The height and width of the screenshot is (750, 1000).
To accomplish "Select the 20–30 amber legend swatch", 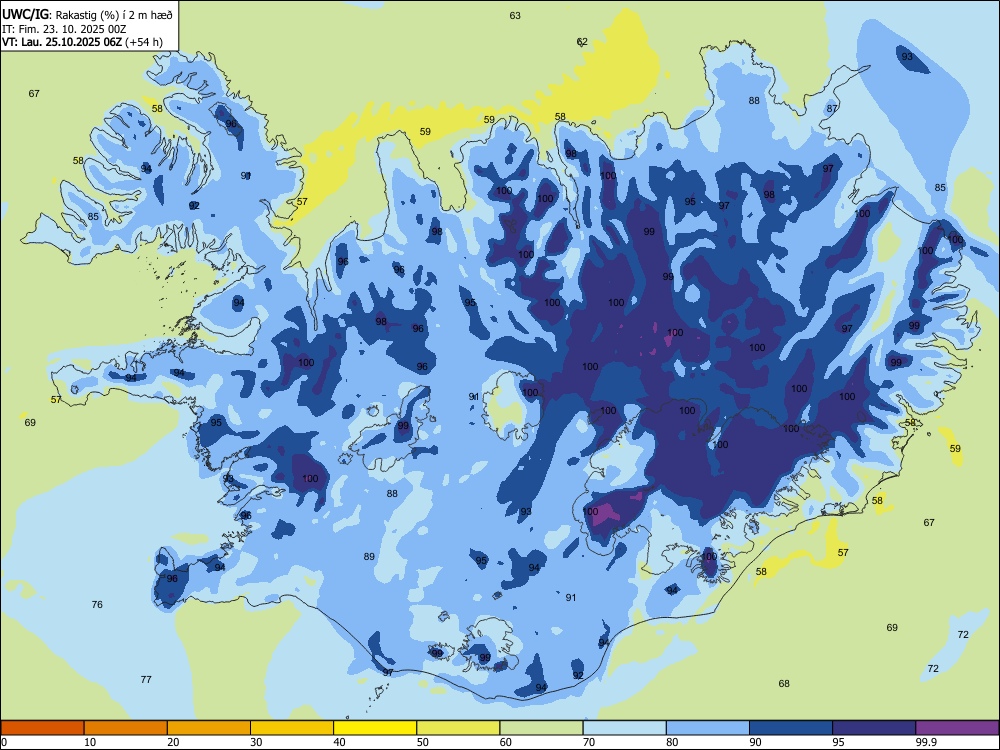I will click(x=209, y=728).
